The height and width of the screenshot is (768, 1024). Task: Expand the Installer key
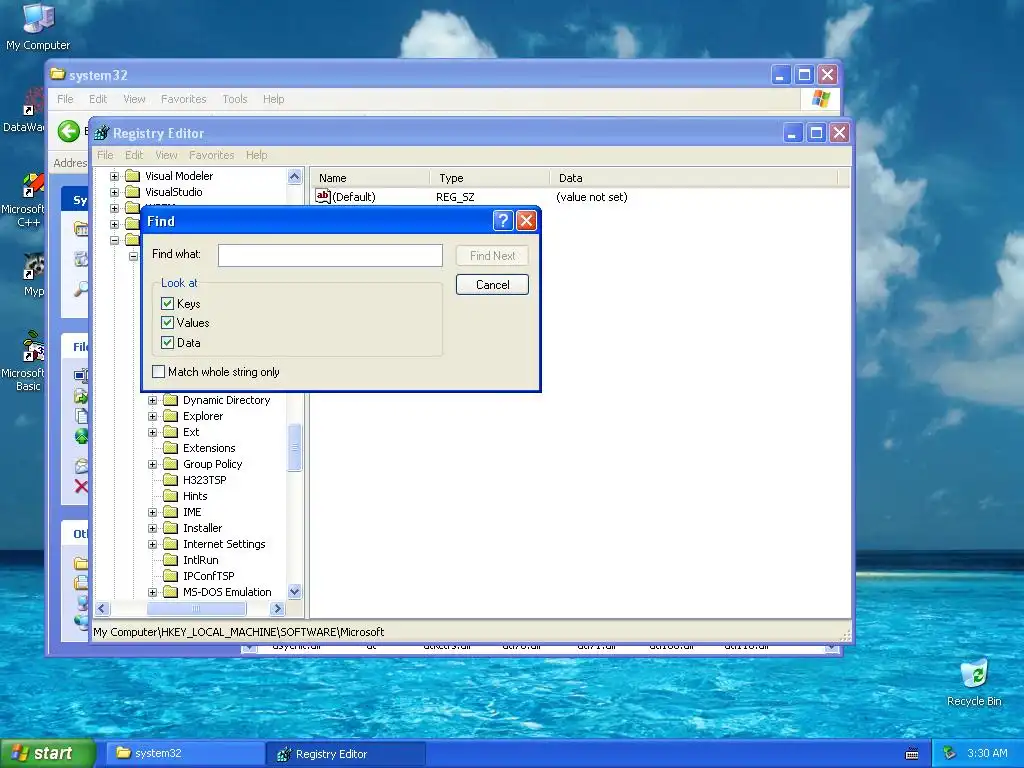click(152, 528)
